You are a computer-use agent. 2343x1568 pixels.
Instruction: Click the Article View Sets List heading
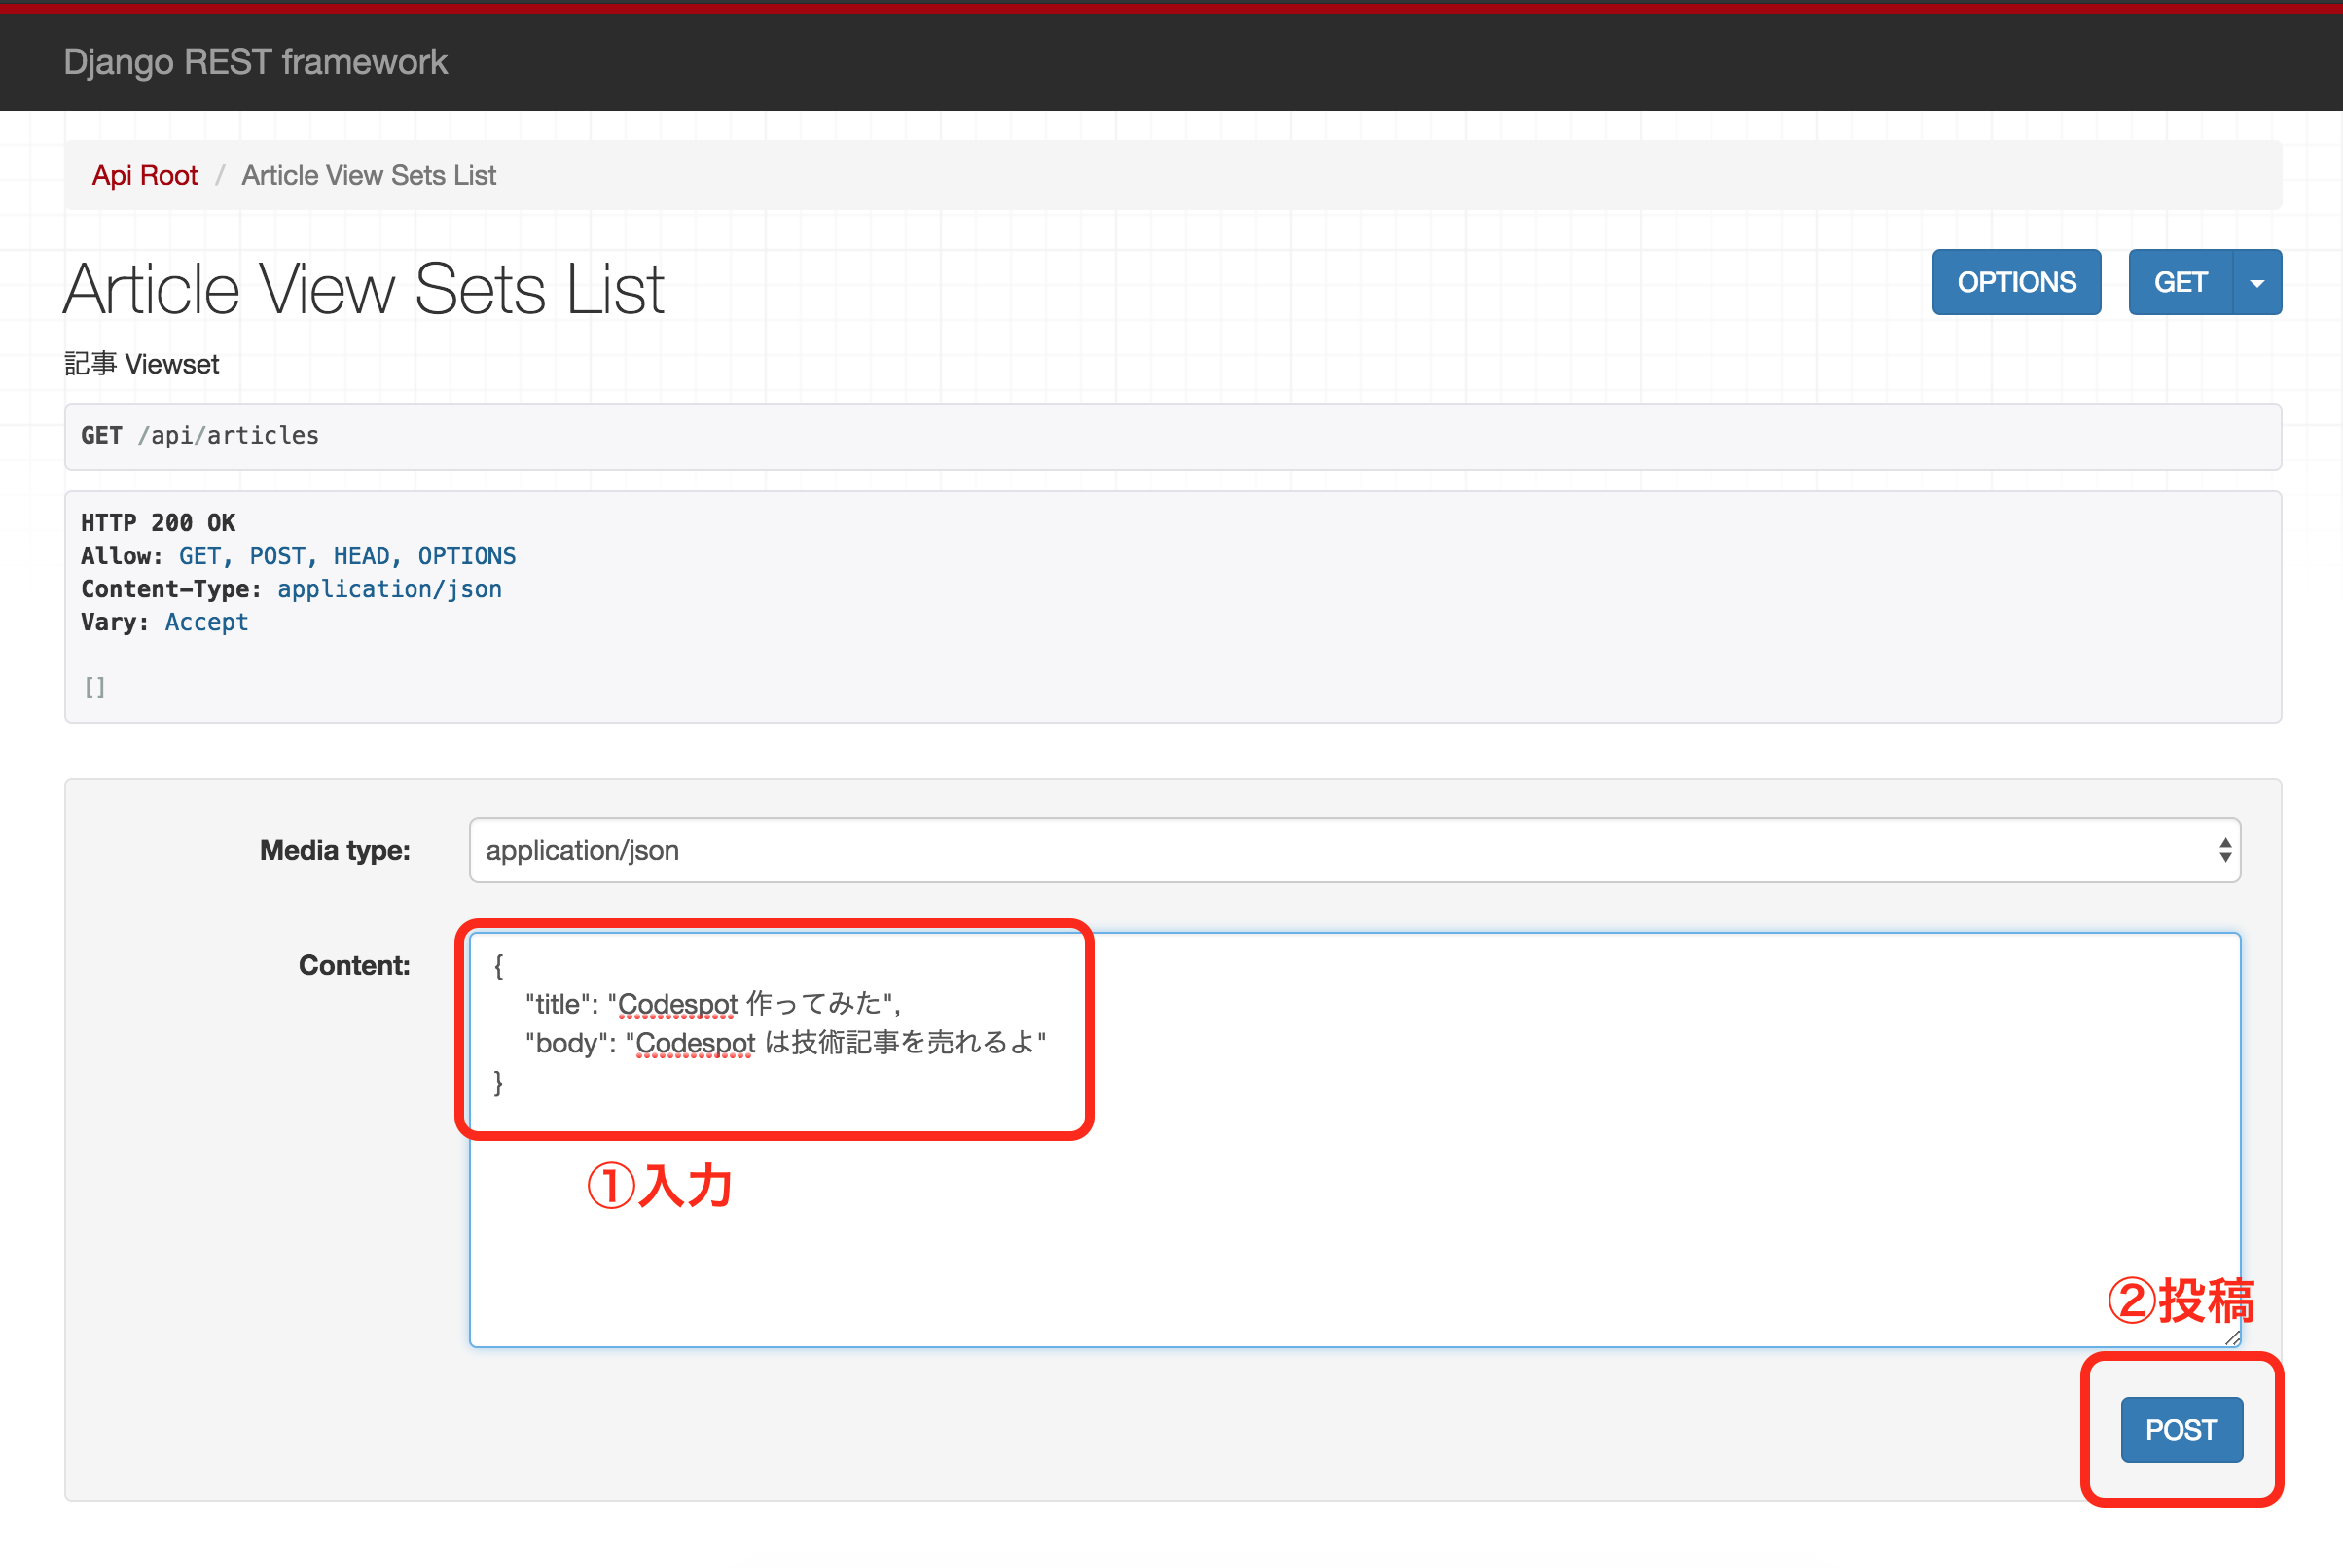tap(363, 290)
